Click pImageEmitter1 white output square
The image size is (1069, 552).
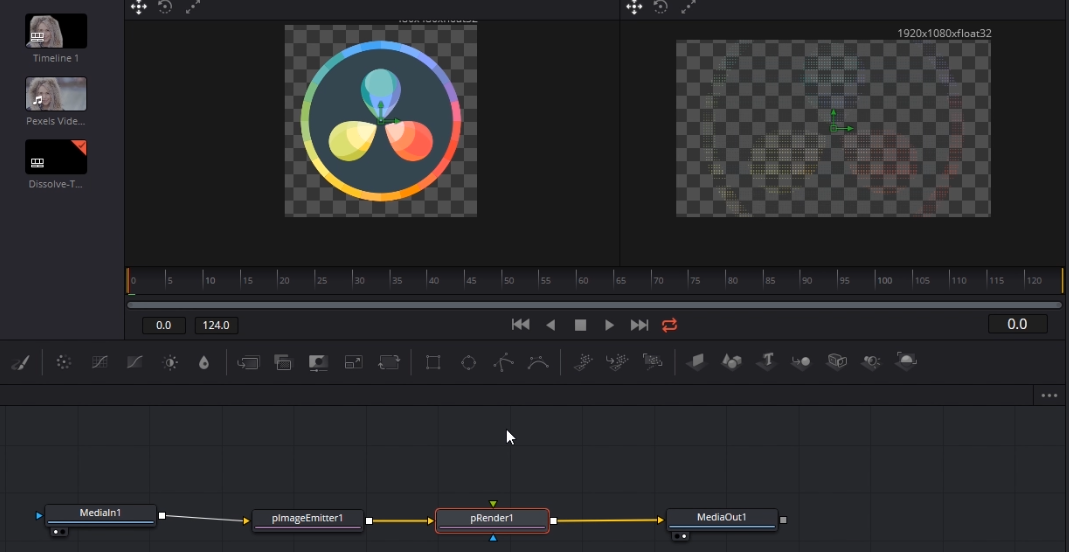369,521
